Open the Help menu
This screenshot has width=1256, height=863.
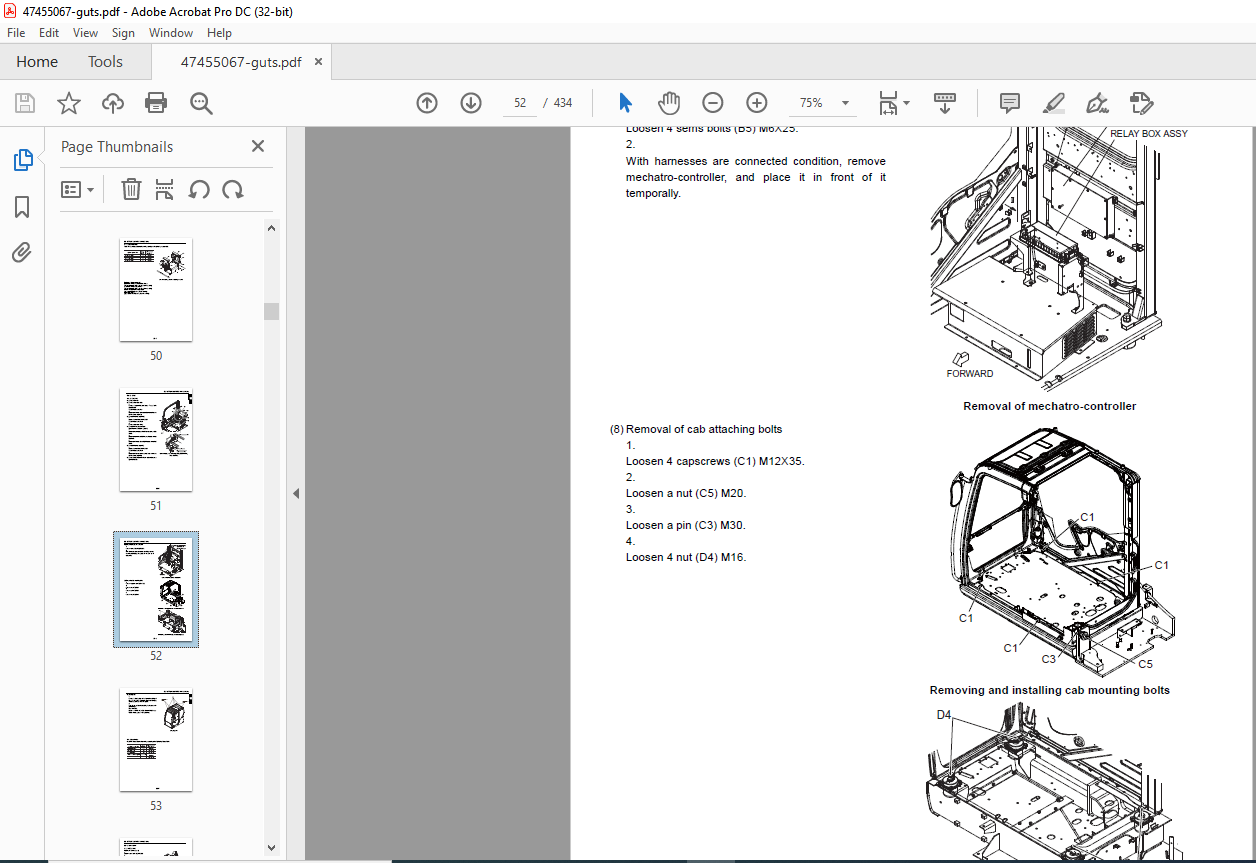coord(219,33)
